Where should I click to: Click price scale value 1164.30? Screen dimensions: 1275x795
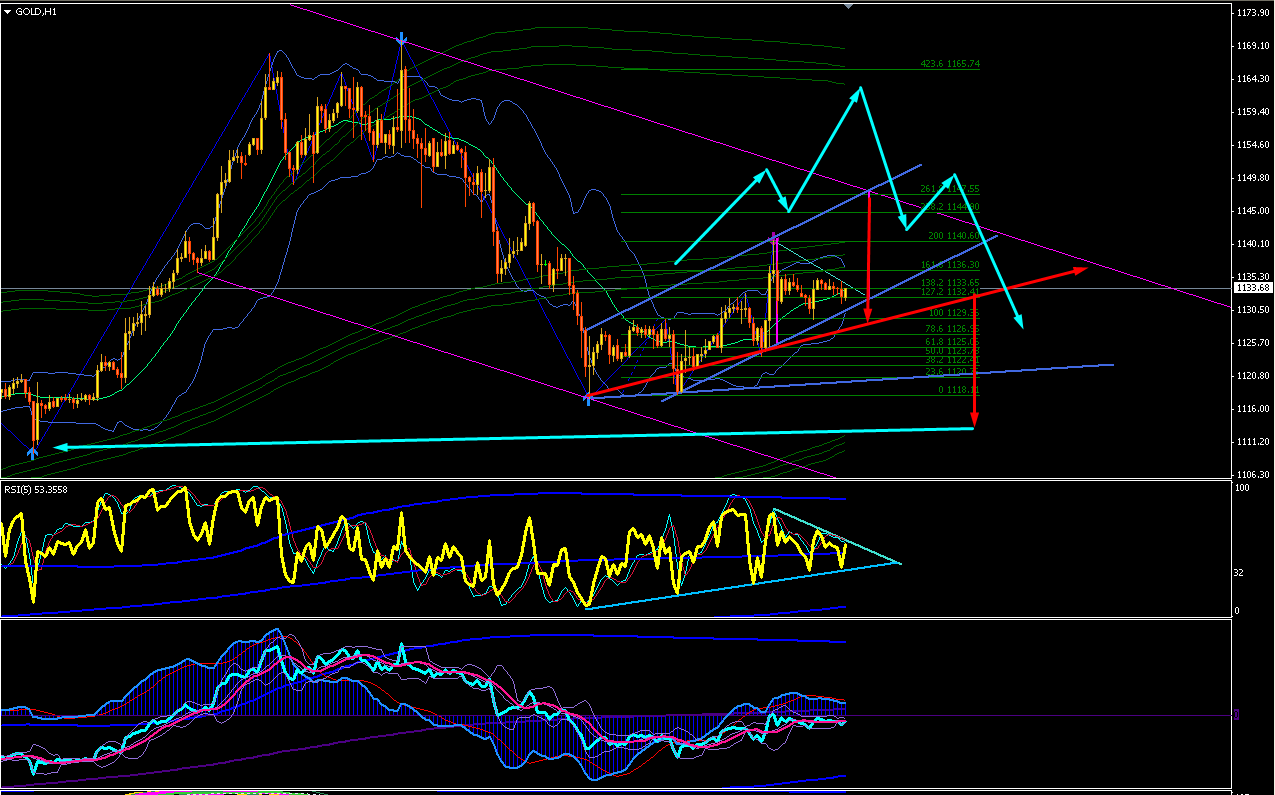tap(1252, 79)
